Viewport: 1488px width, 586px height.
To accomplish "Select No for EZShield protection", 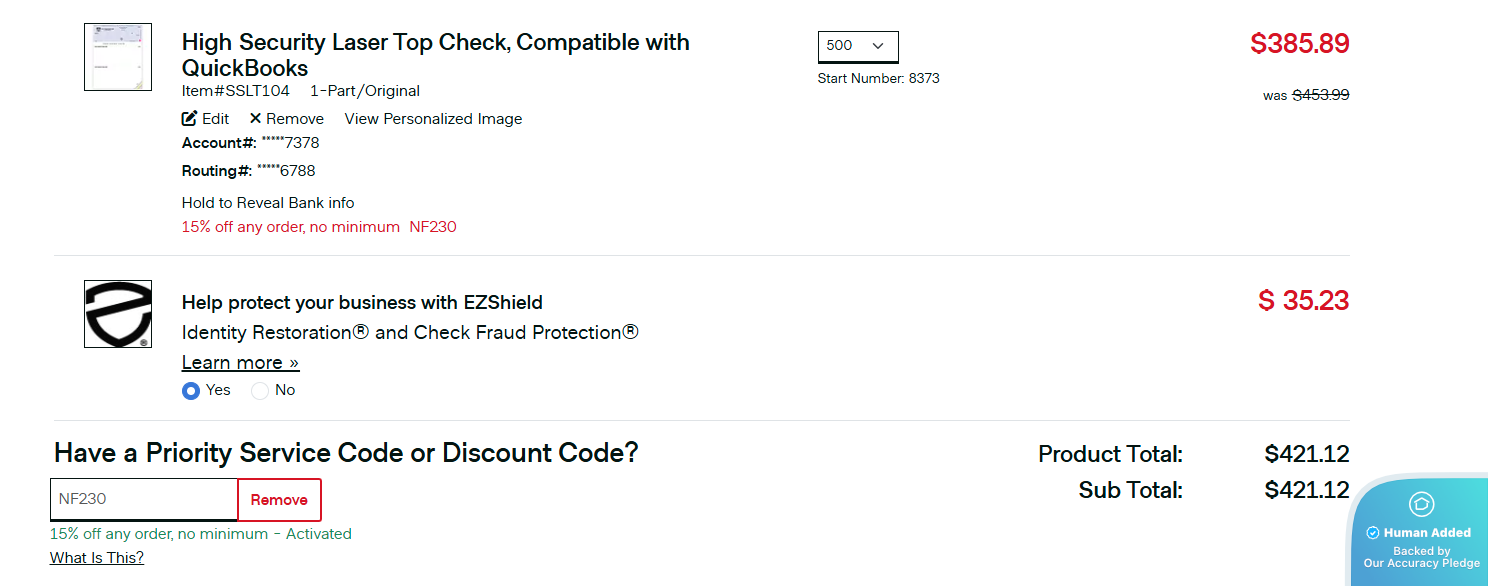I will (x=260, y=391).
